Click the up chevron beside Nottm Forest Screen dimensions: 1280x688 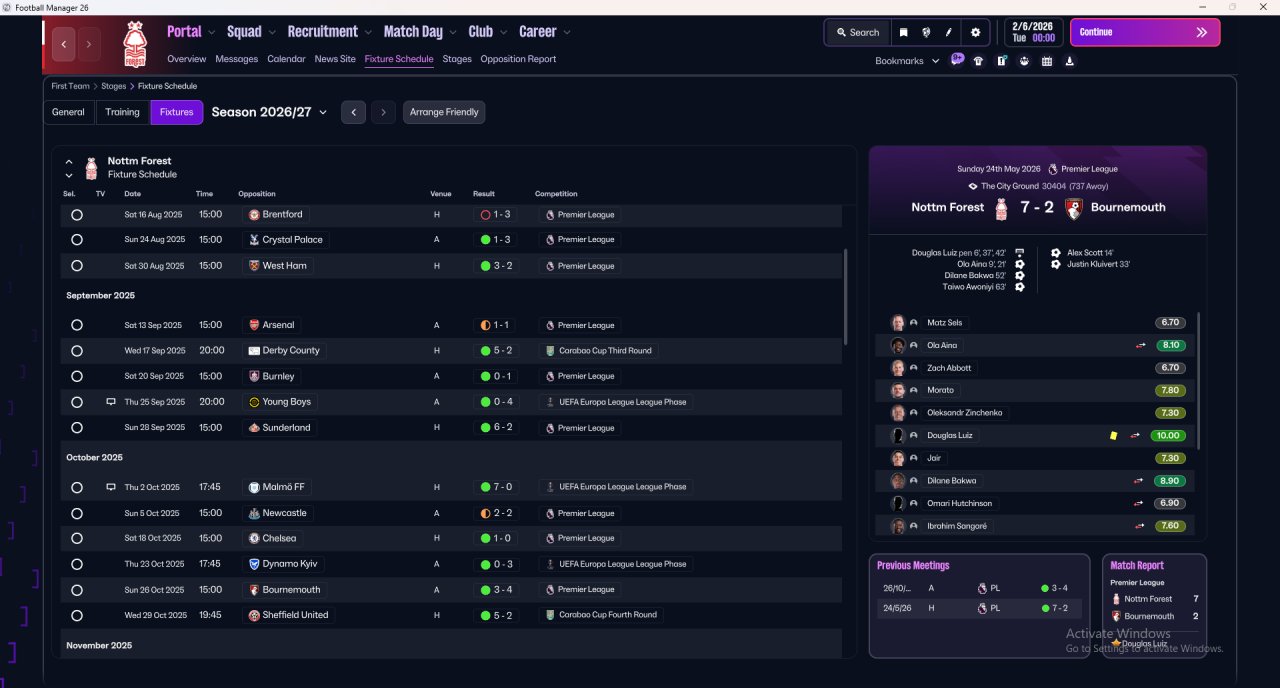[69, 161]
